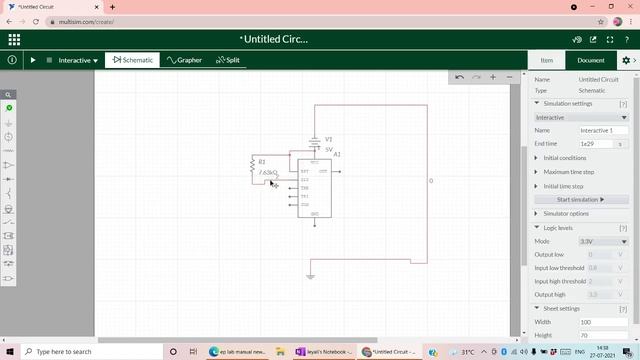Open the Document properties tab
640x360 pixels.
(x=591, y=60)
